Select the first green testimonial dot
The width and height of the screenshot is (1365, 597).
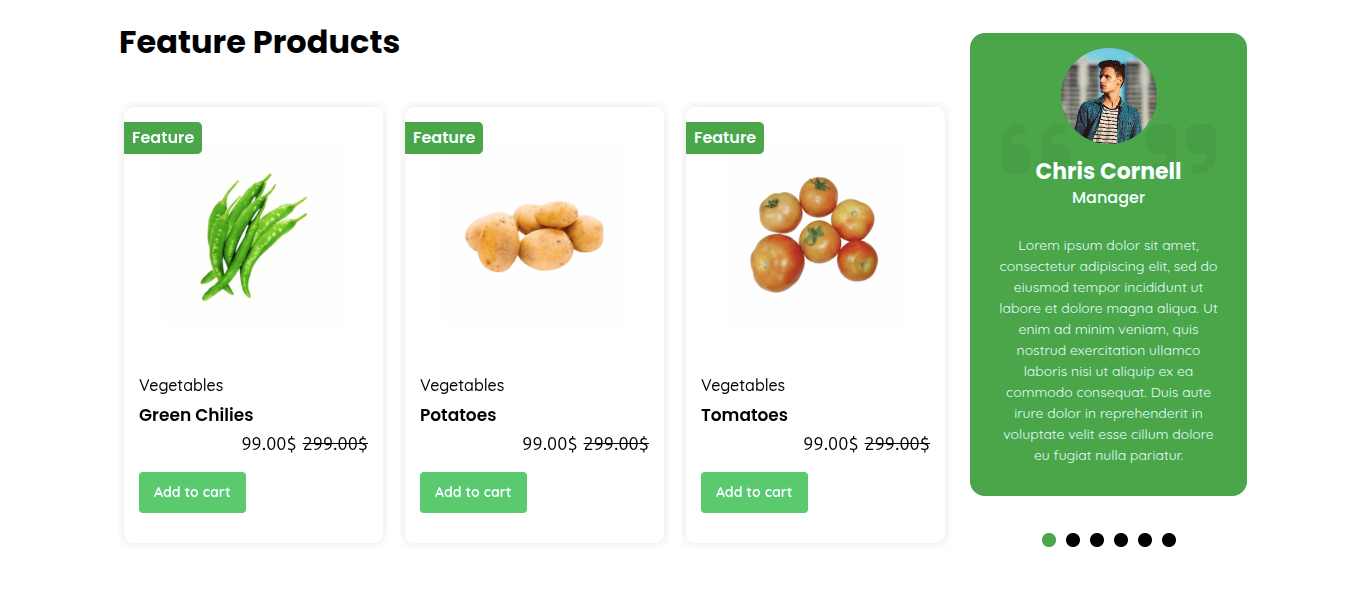click(1049, 540)
